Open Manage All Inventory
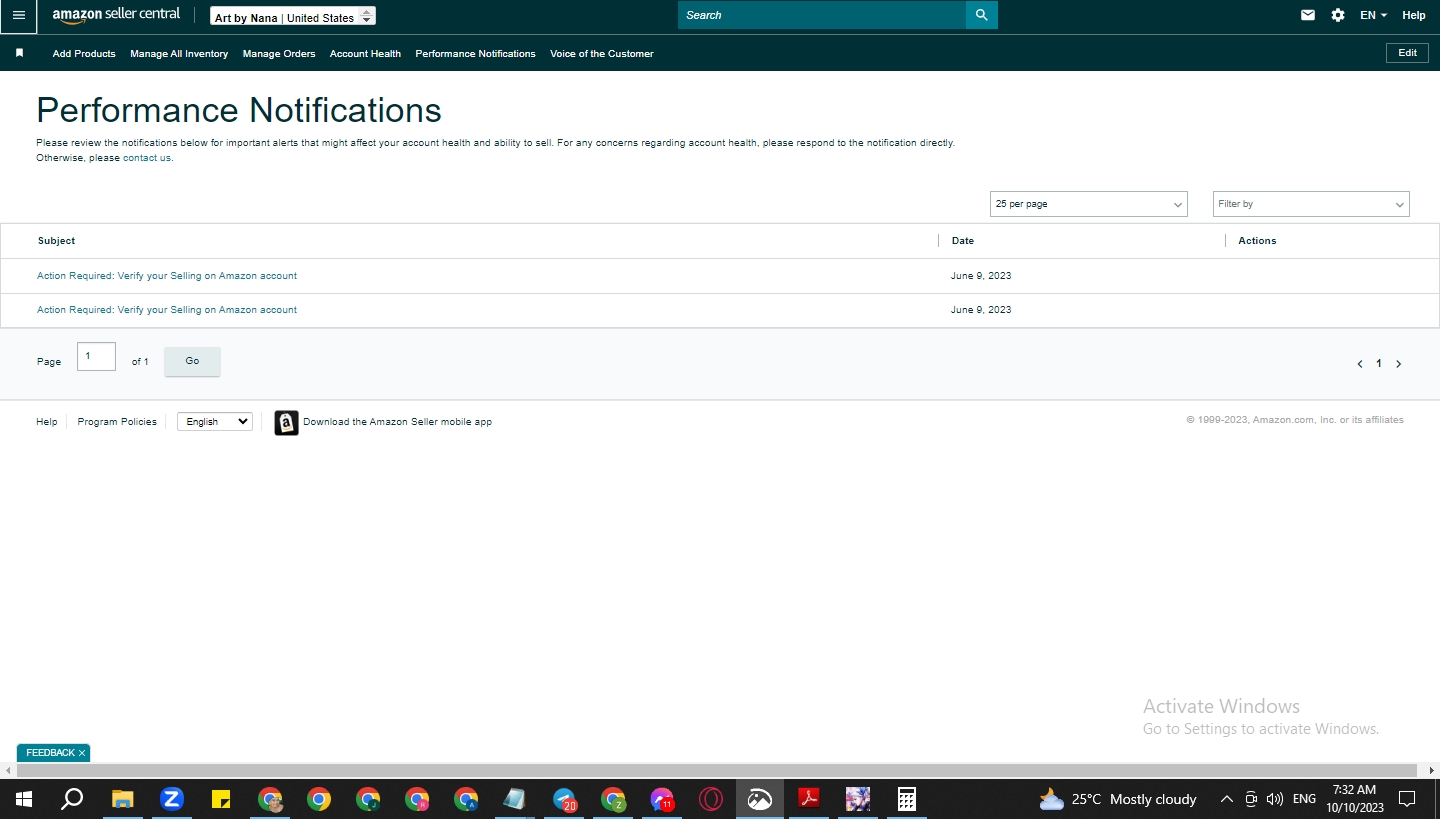 pos(179,54)
